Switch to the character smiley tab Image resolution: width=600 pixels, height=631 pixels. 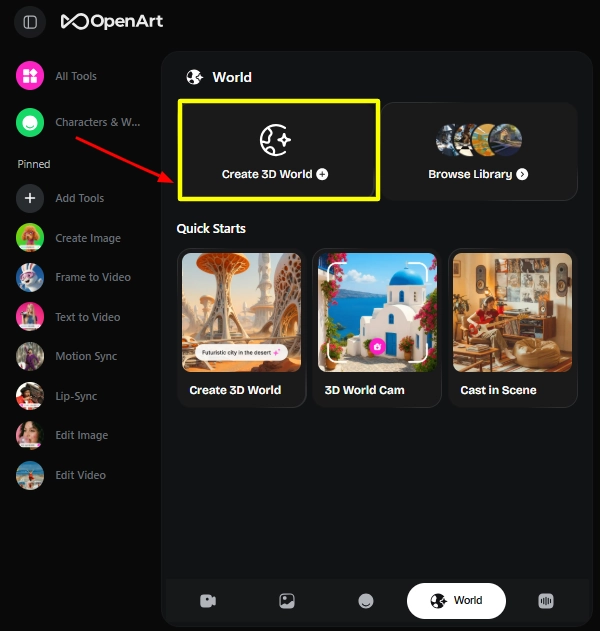click(x=366, y=601)
